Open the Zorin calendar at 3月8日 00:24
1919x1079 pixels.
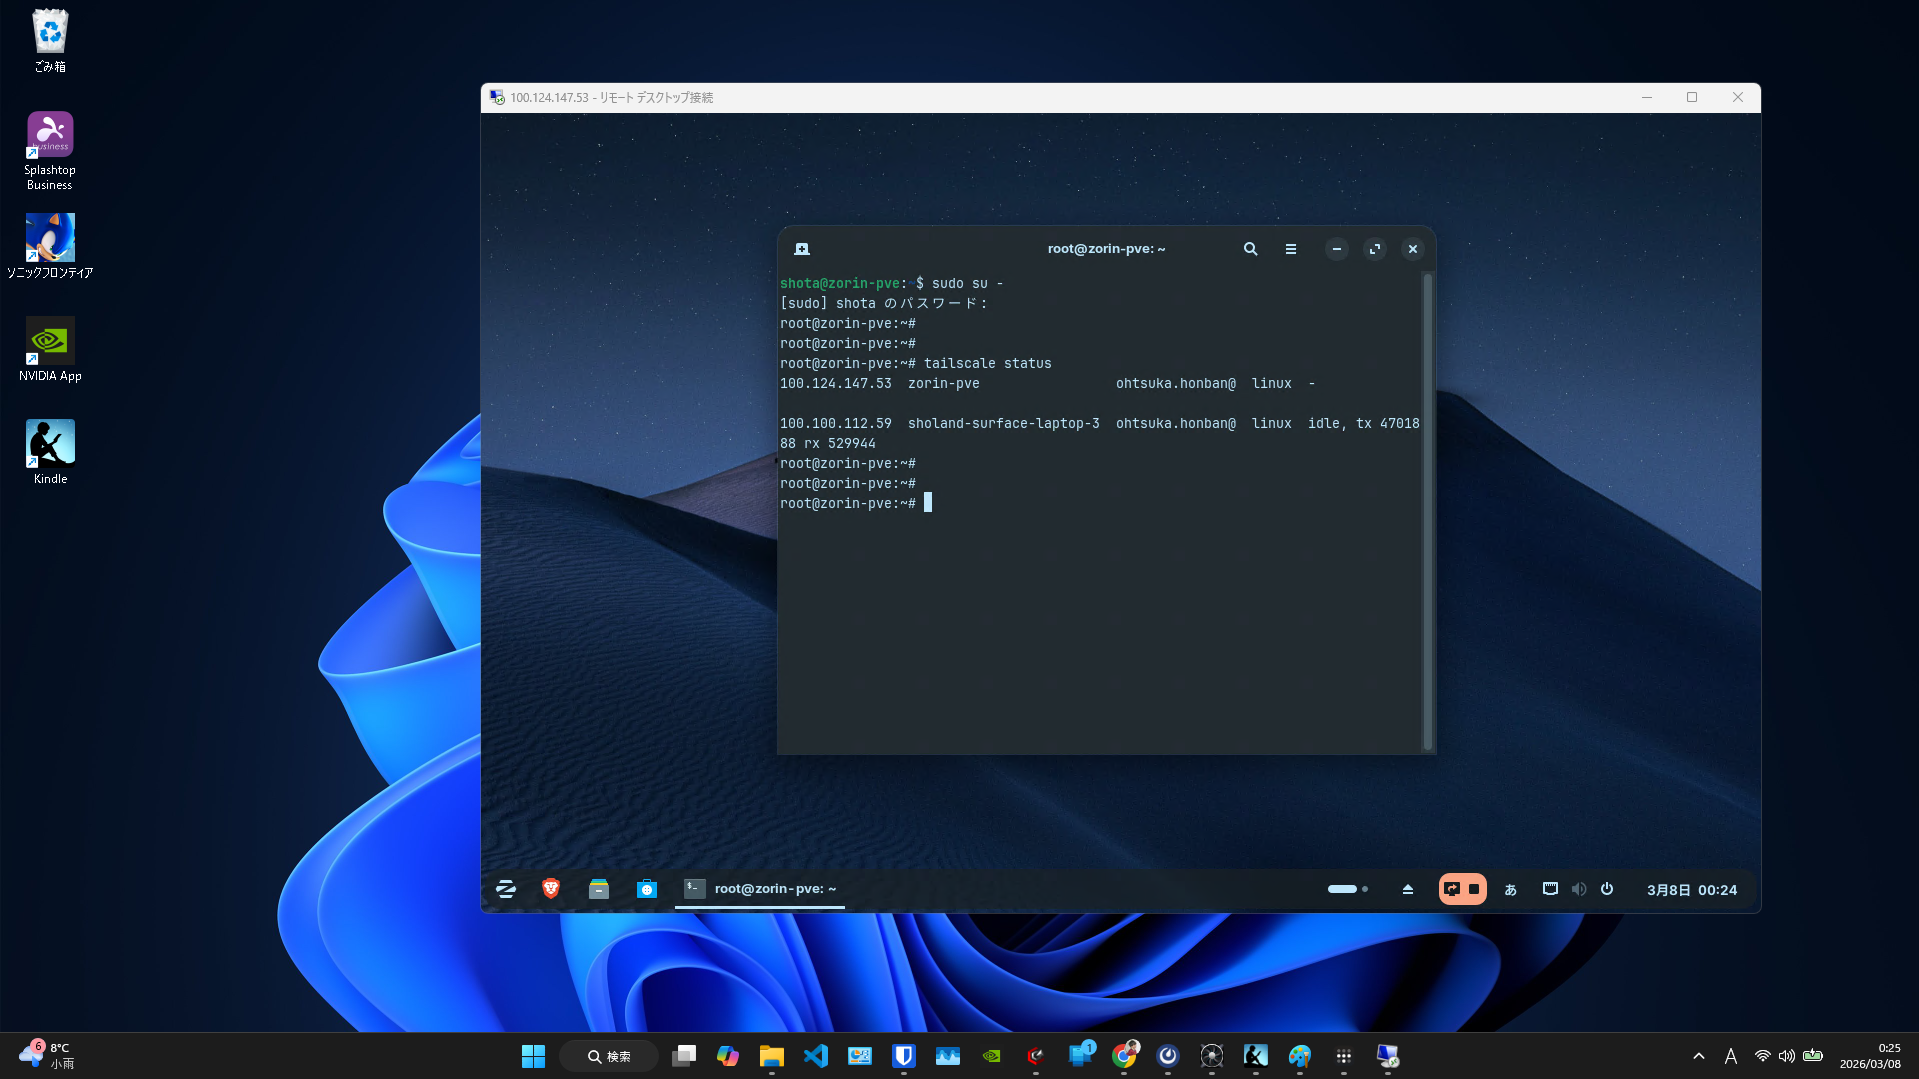pos(1692,890)
